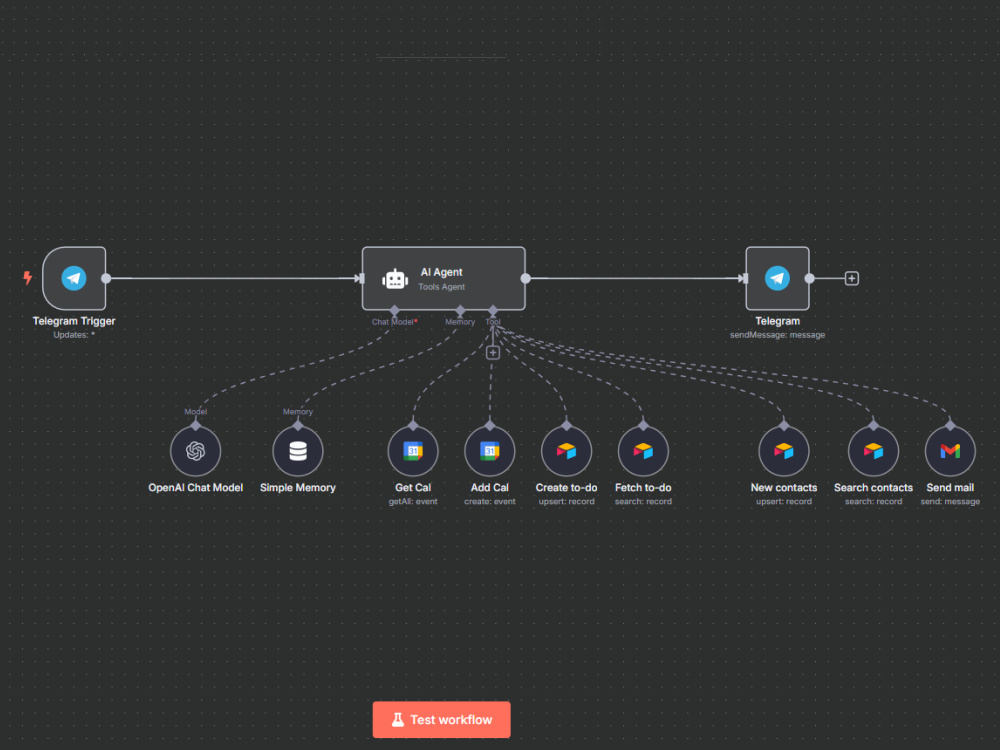The width and height of the screenshot is (1000, 750).
Task: Add a new tool with plus under Tool
Action: coord(493,353)
